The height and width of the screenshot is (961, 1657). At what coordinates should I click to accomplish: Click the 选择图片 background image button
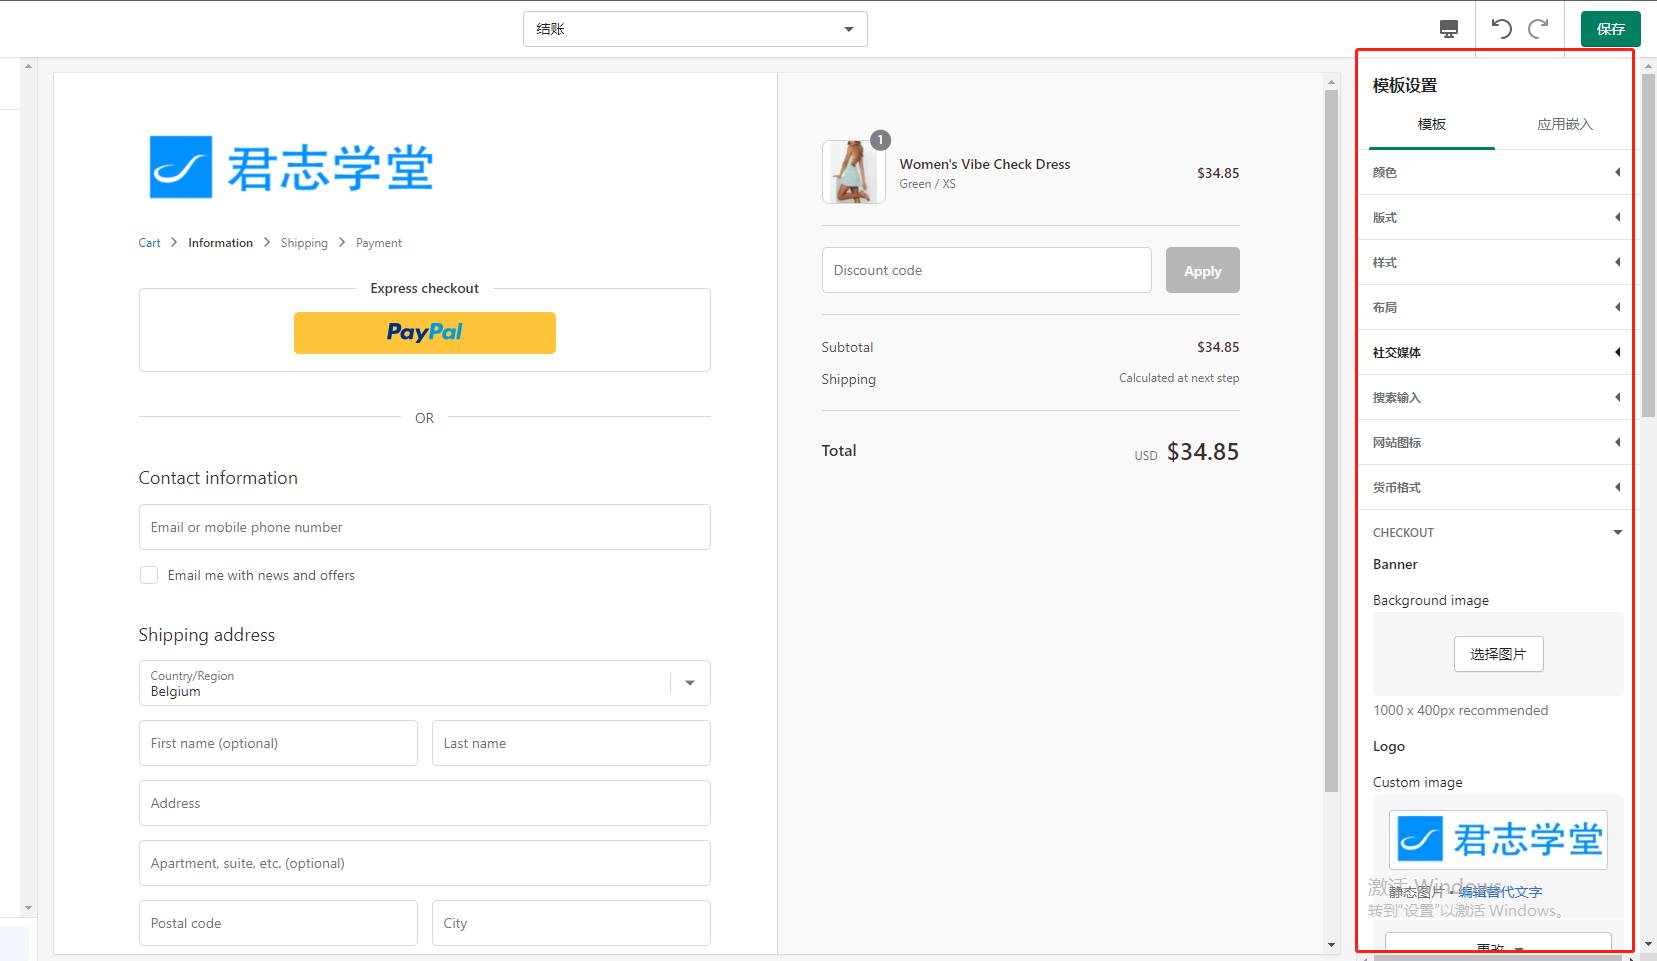click(1498, 654)
